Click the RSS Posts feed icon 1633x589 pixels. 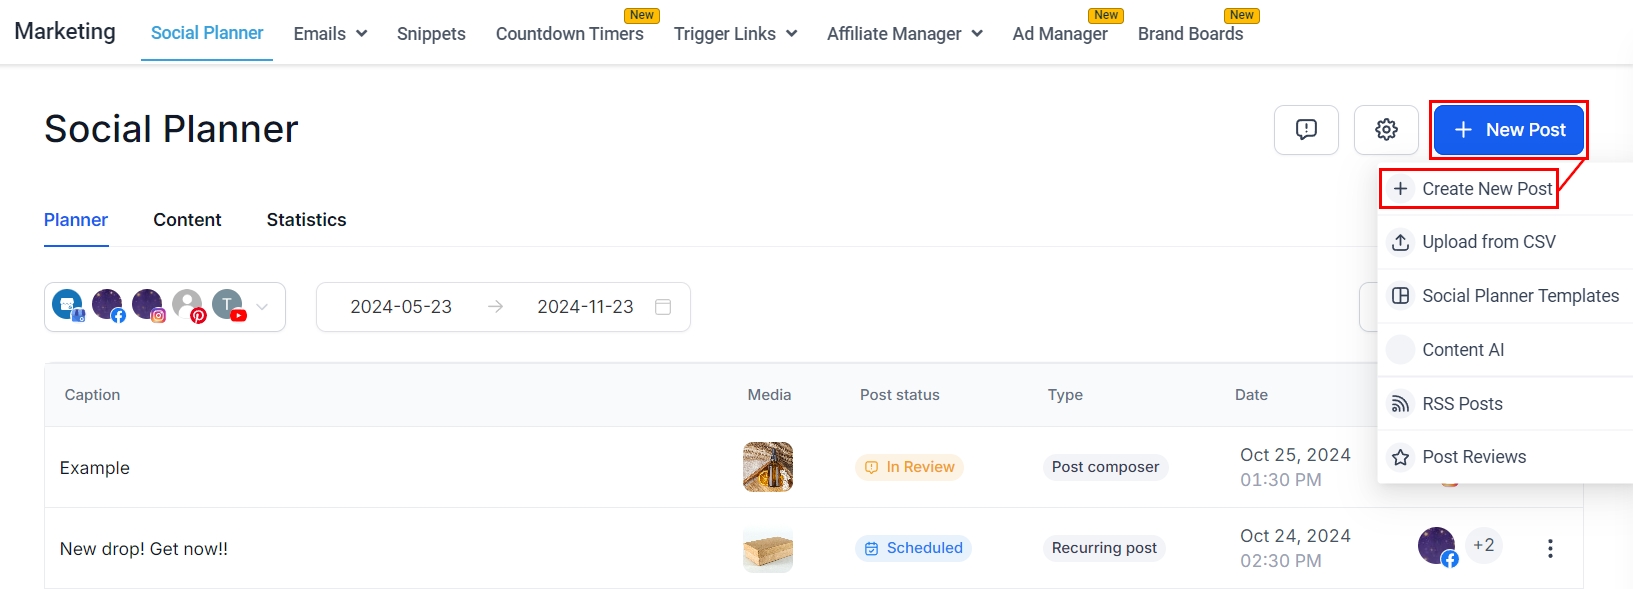point(1401,404)
